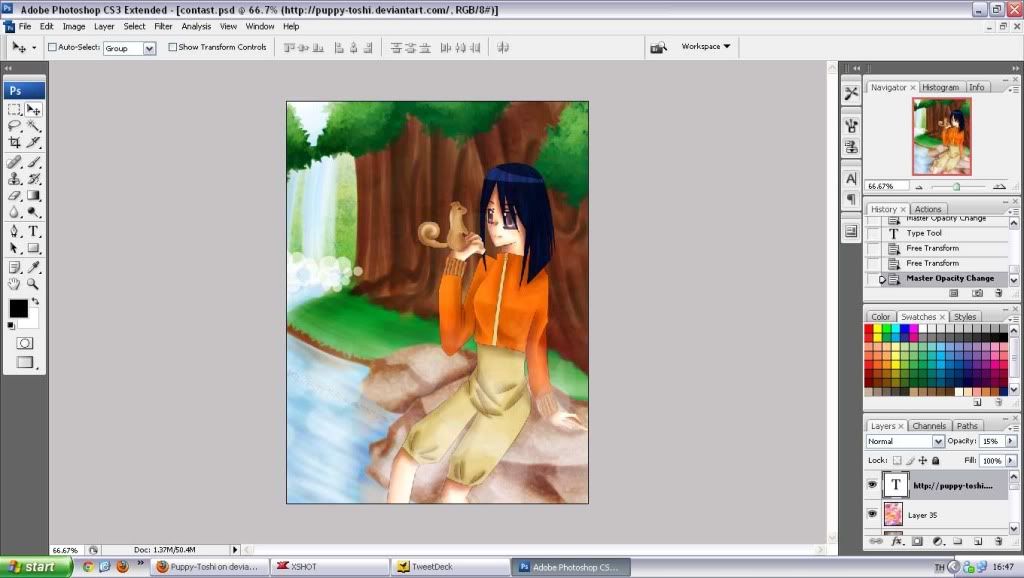The image size is (1024, 578).
Task: Select the Eyedropper tool
Action: pos(33,267)
